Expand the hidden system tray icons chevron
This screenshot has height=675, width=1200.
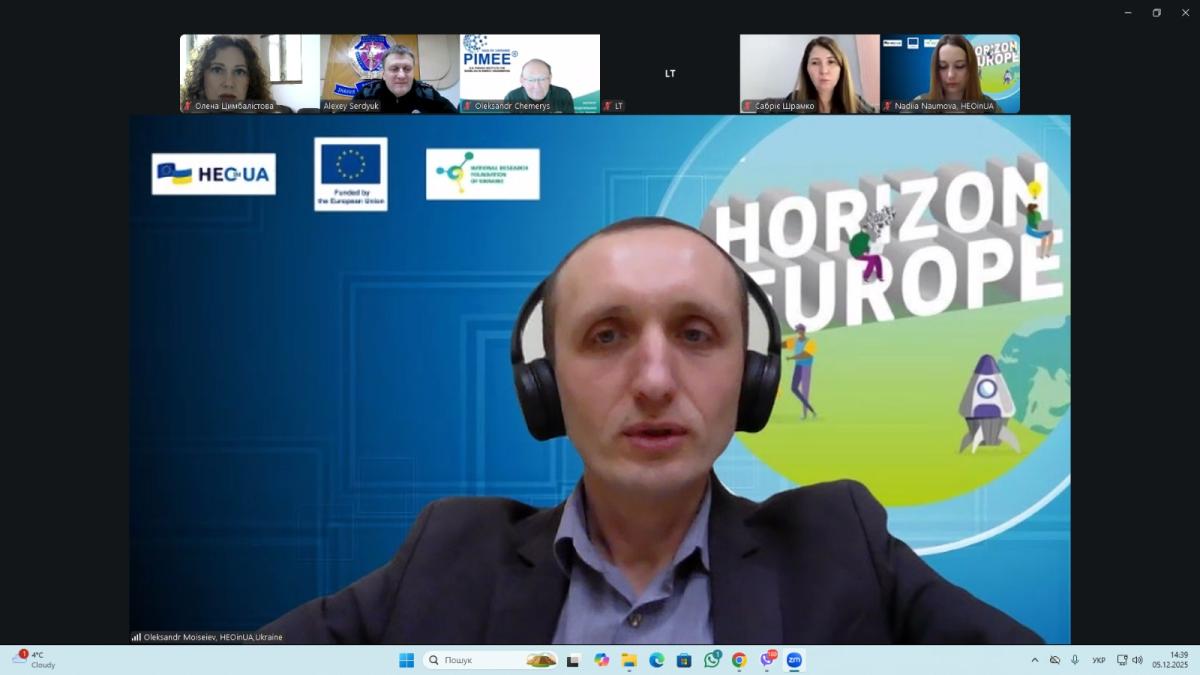click(1034, 660)
